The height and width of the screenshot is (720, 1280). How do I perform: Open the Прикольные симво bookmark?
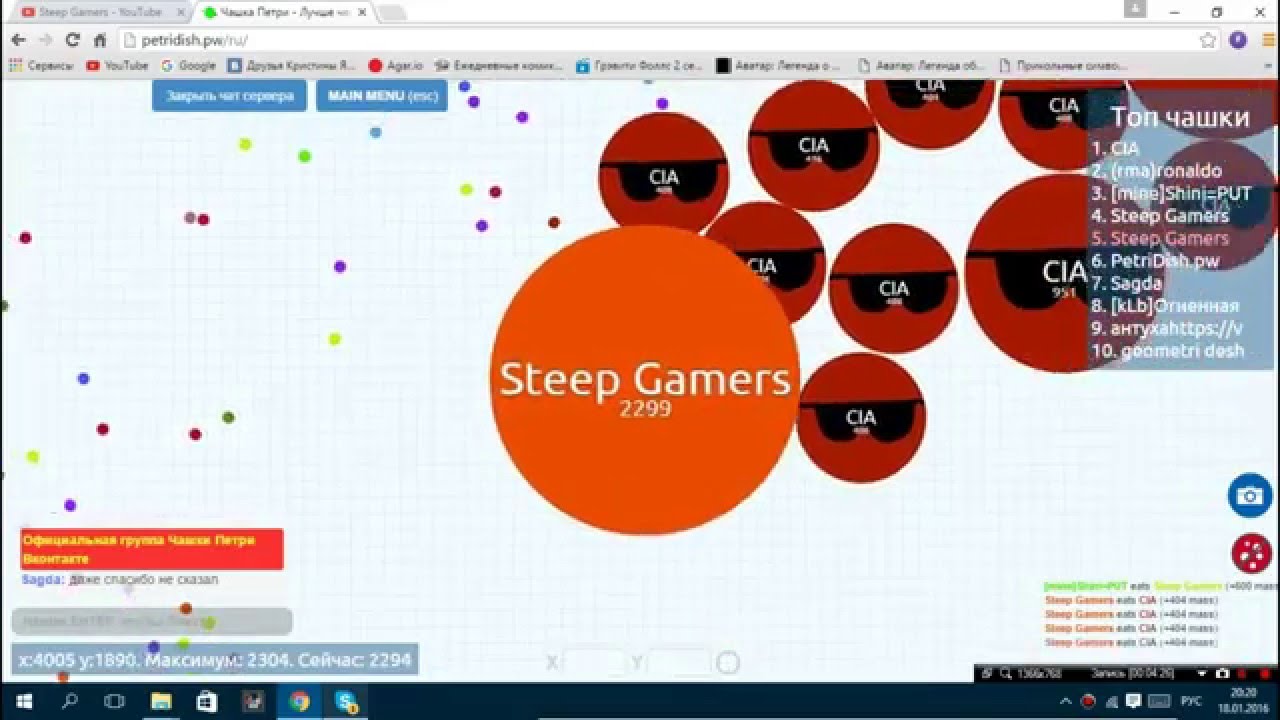pos(1062,65)
